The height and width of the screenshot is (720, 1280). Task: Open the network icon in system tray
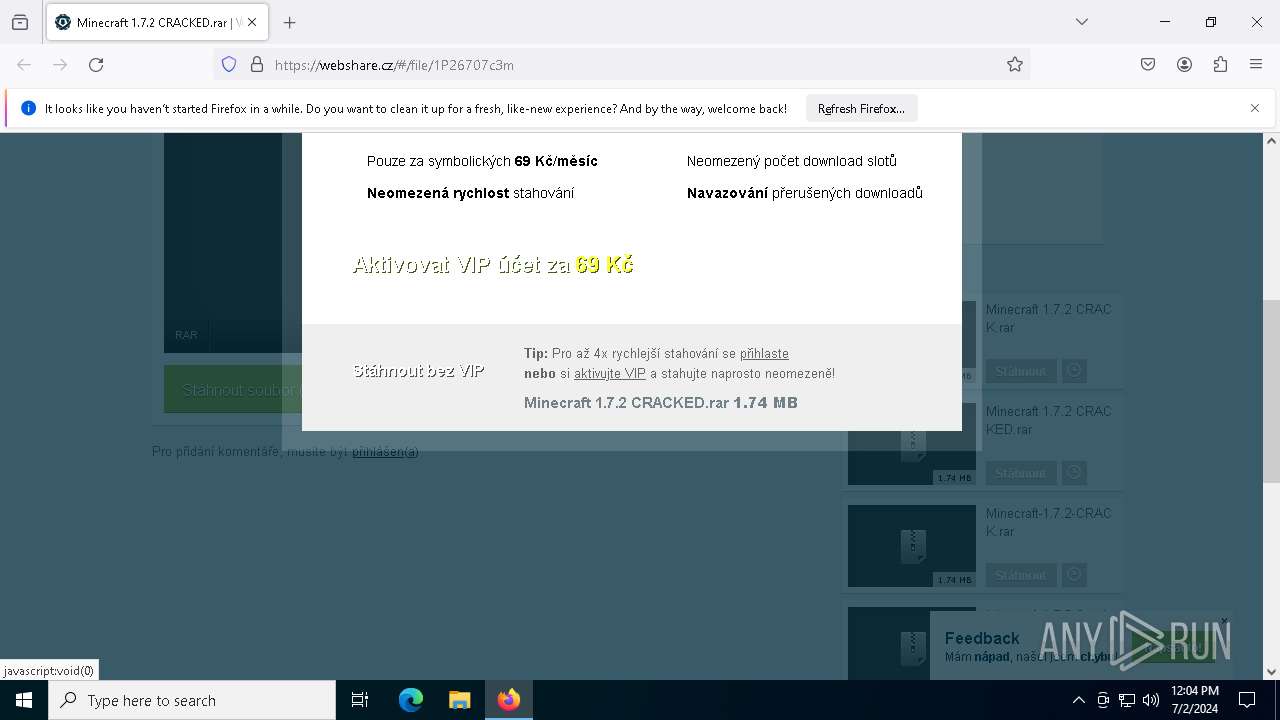(1127, 700)
